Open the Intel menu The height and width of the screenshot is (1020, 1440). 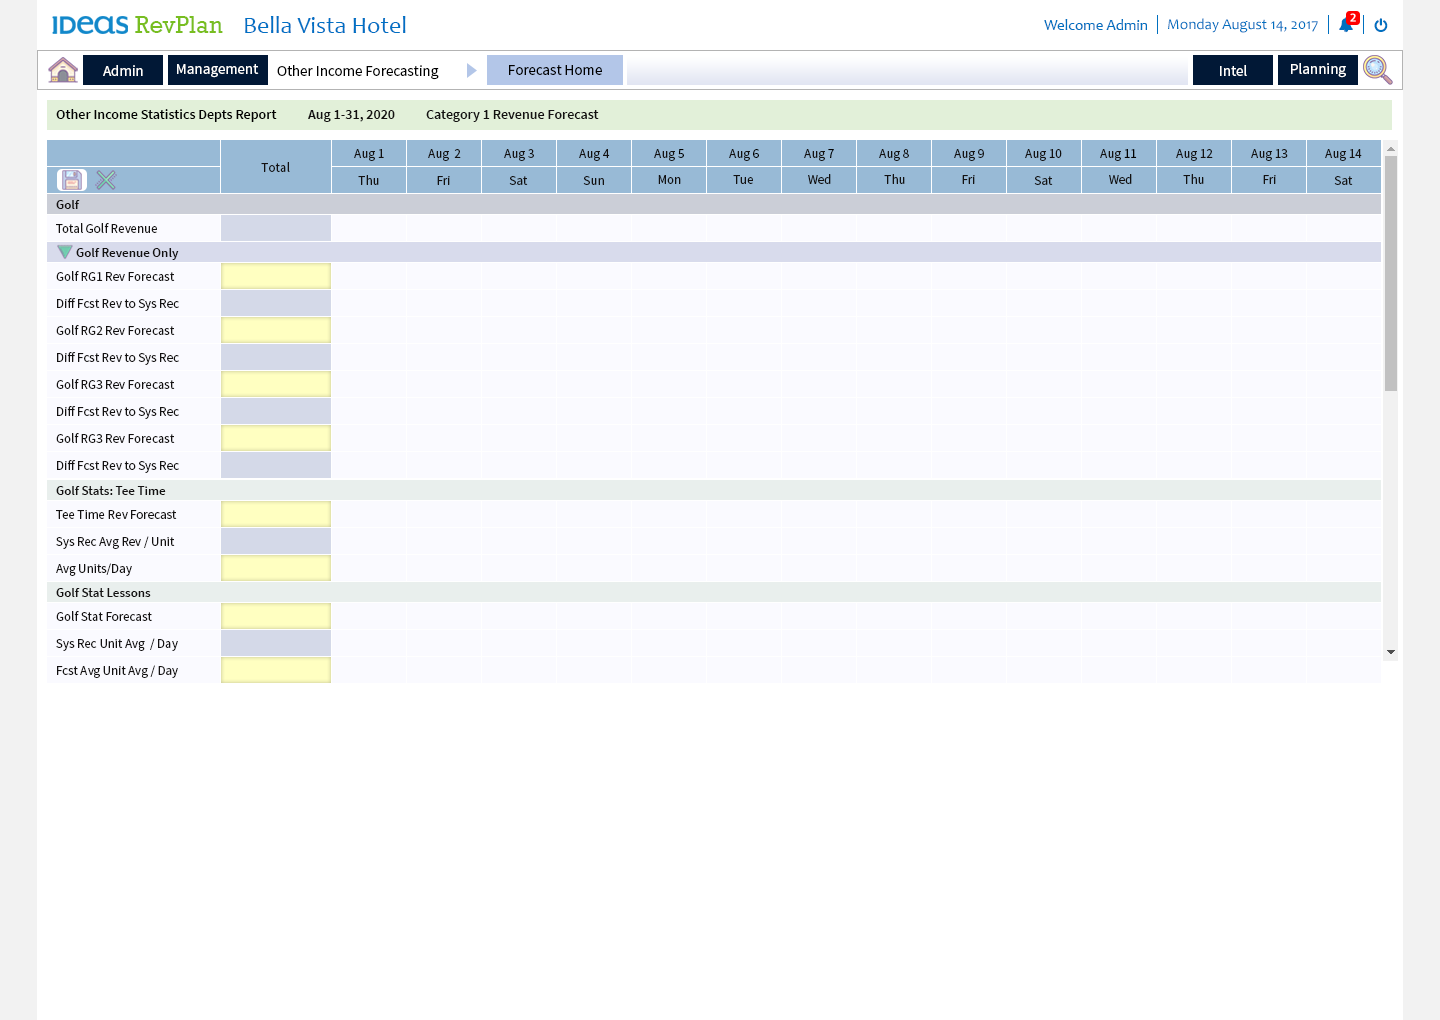coord(1232,70)
